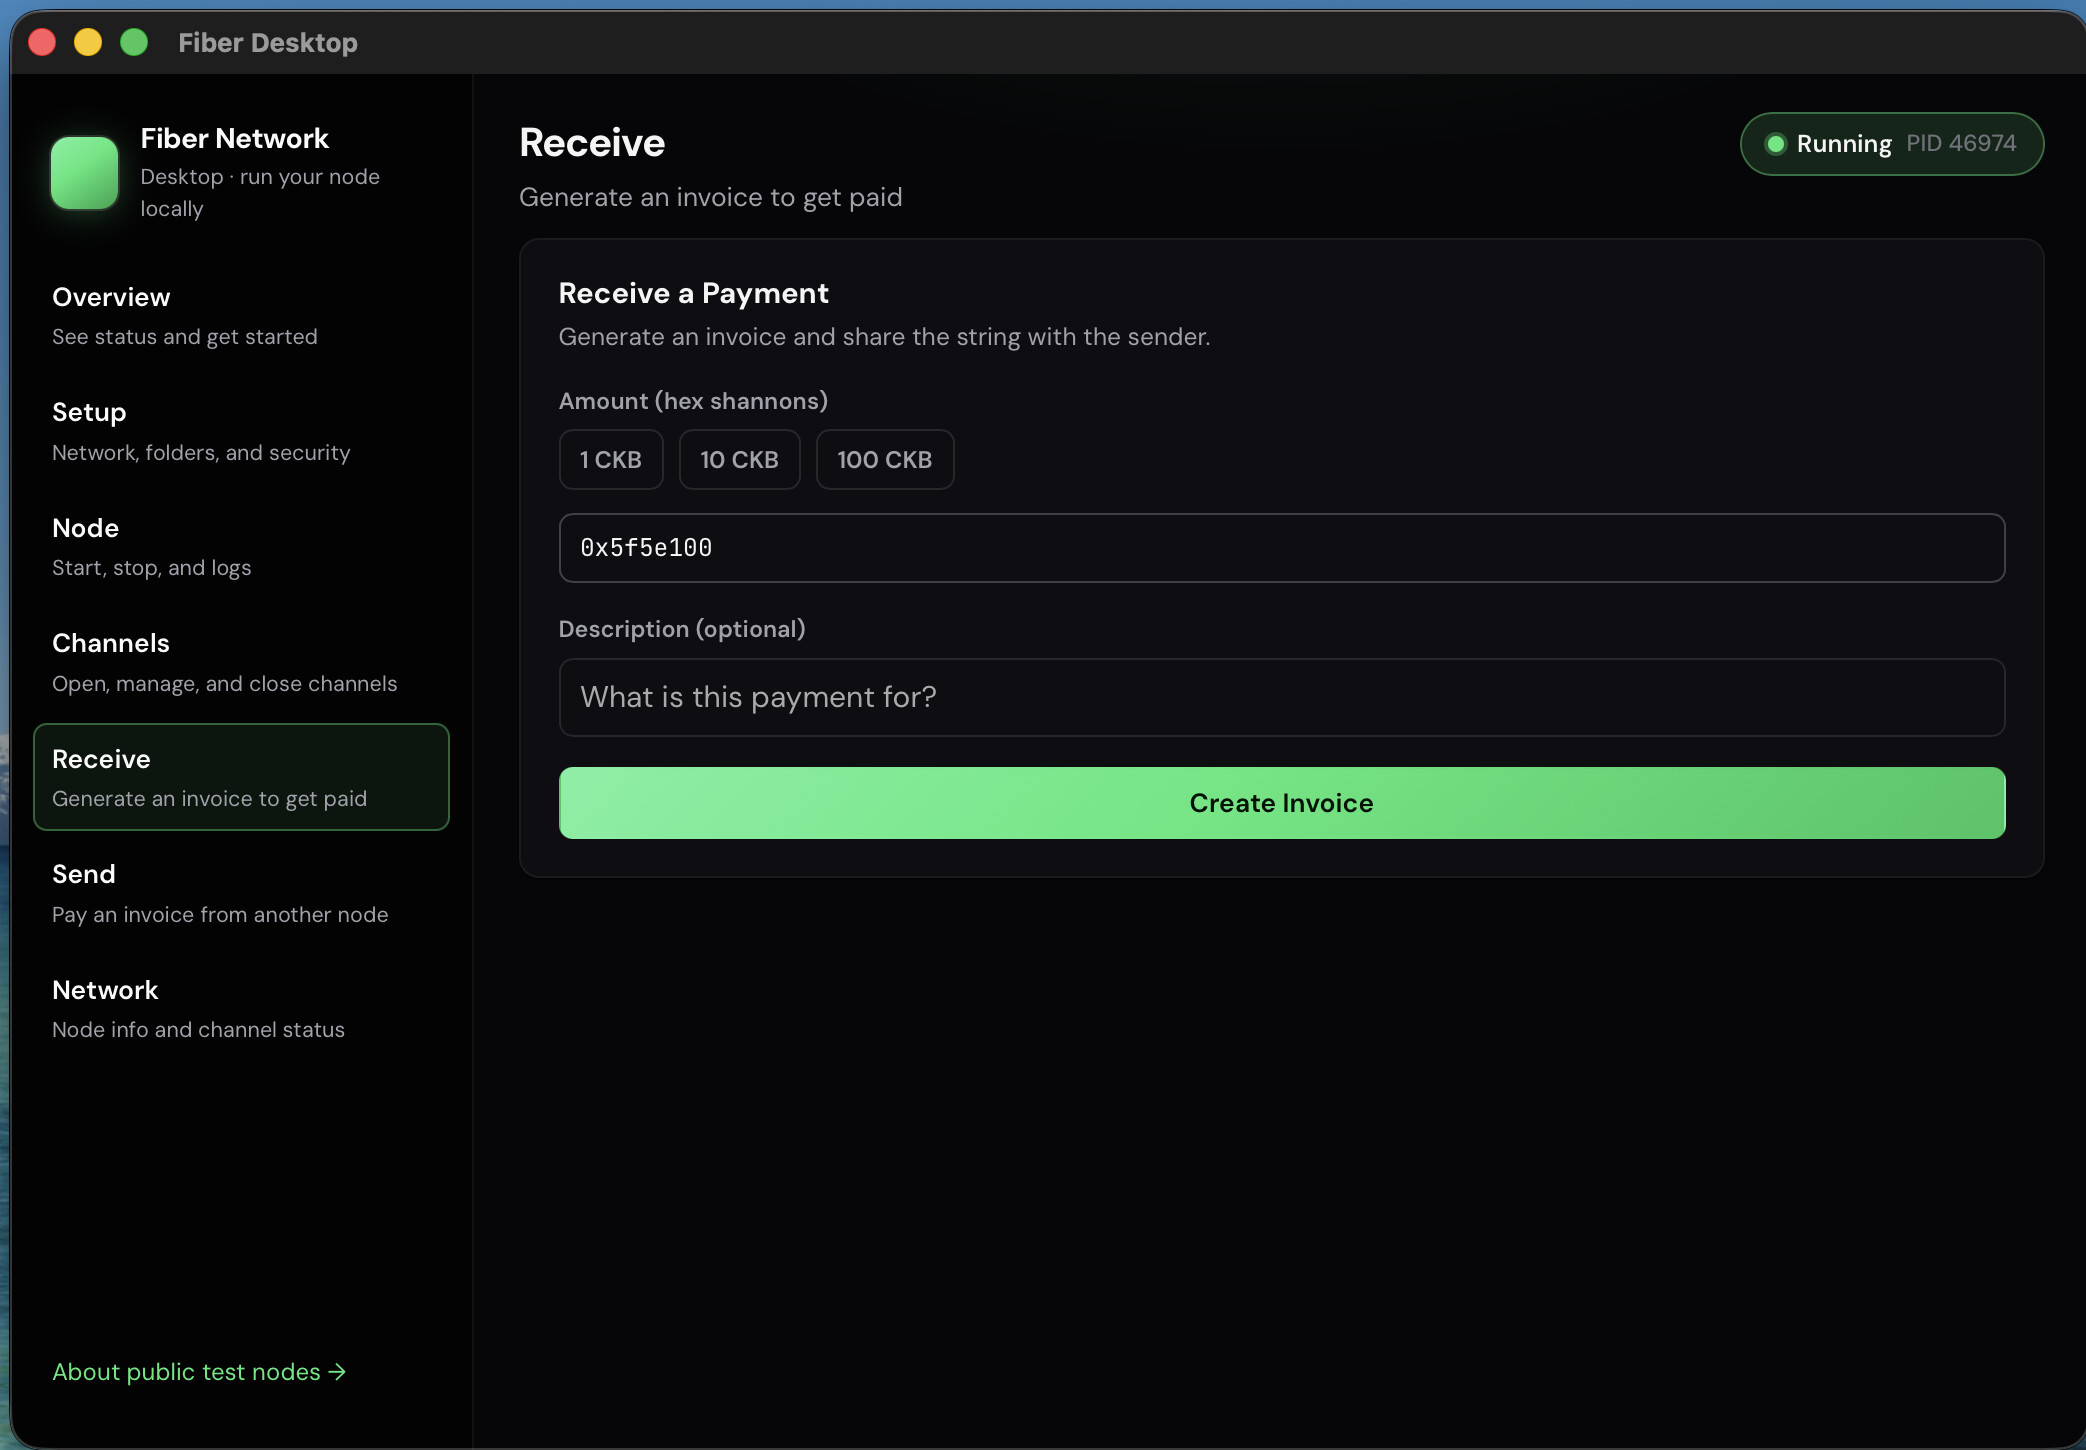The image size is (2086, 1450).
Task: Choose the 10 CKB amount preset
Action: coord(739,460)
